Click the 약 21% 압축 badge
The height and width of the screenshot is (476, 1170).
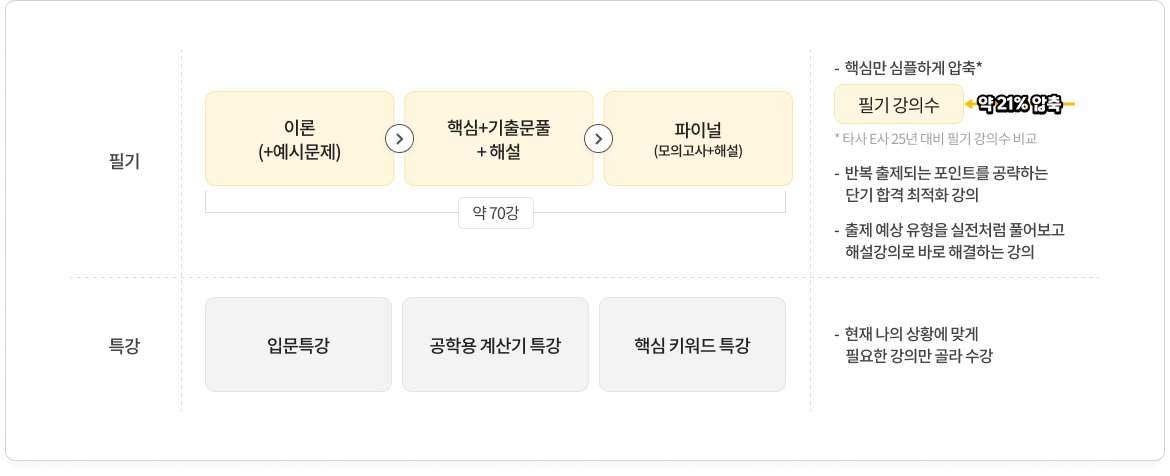click(1019, 102)
